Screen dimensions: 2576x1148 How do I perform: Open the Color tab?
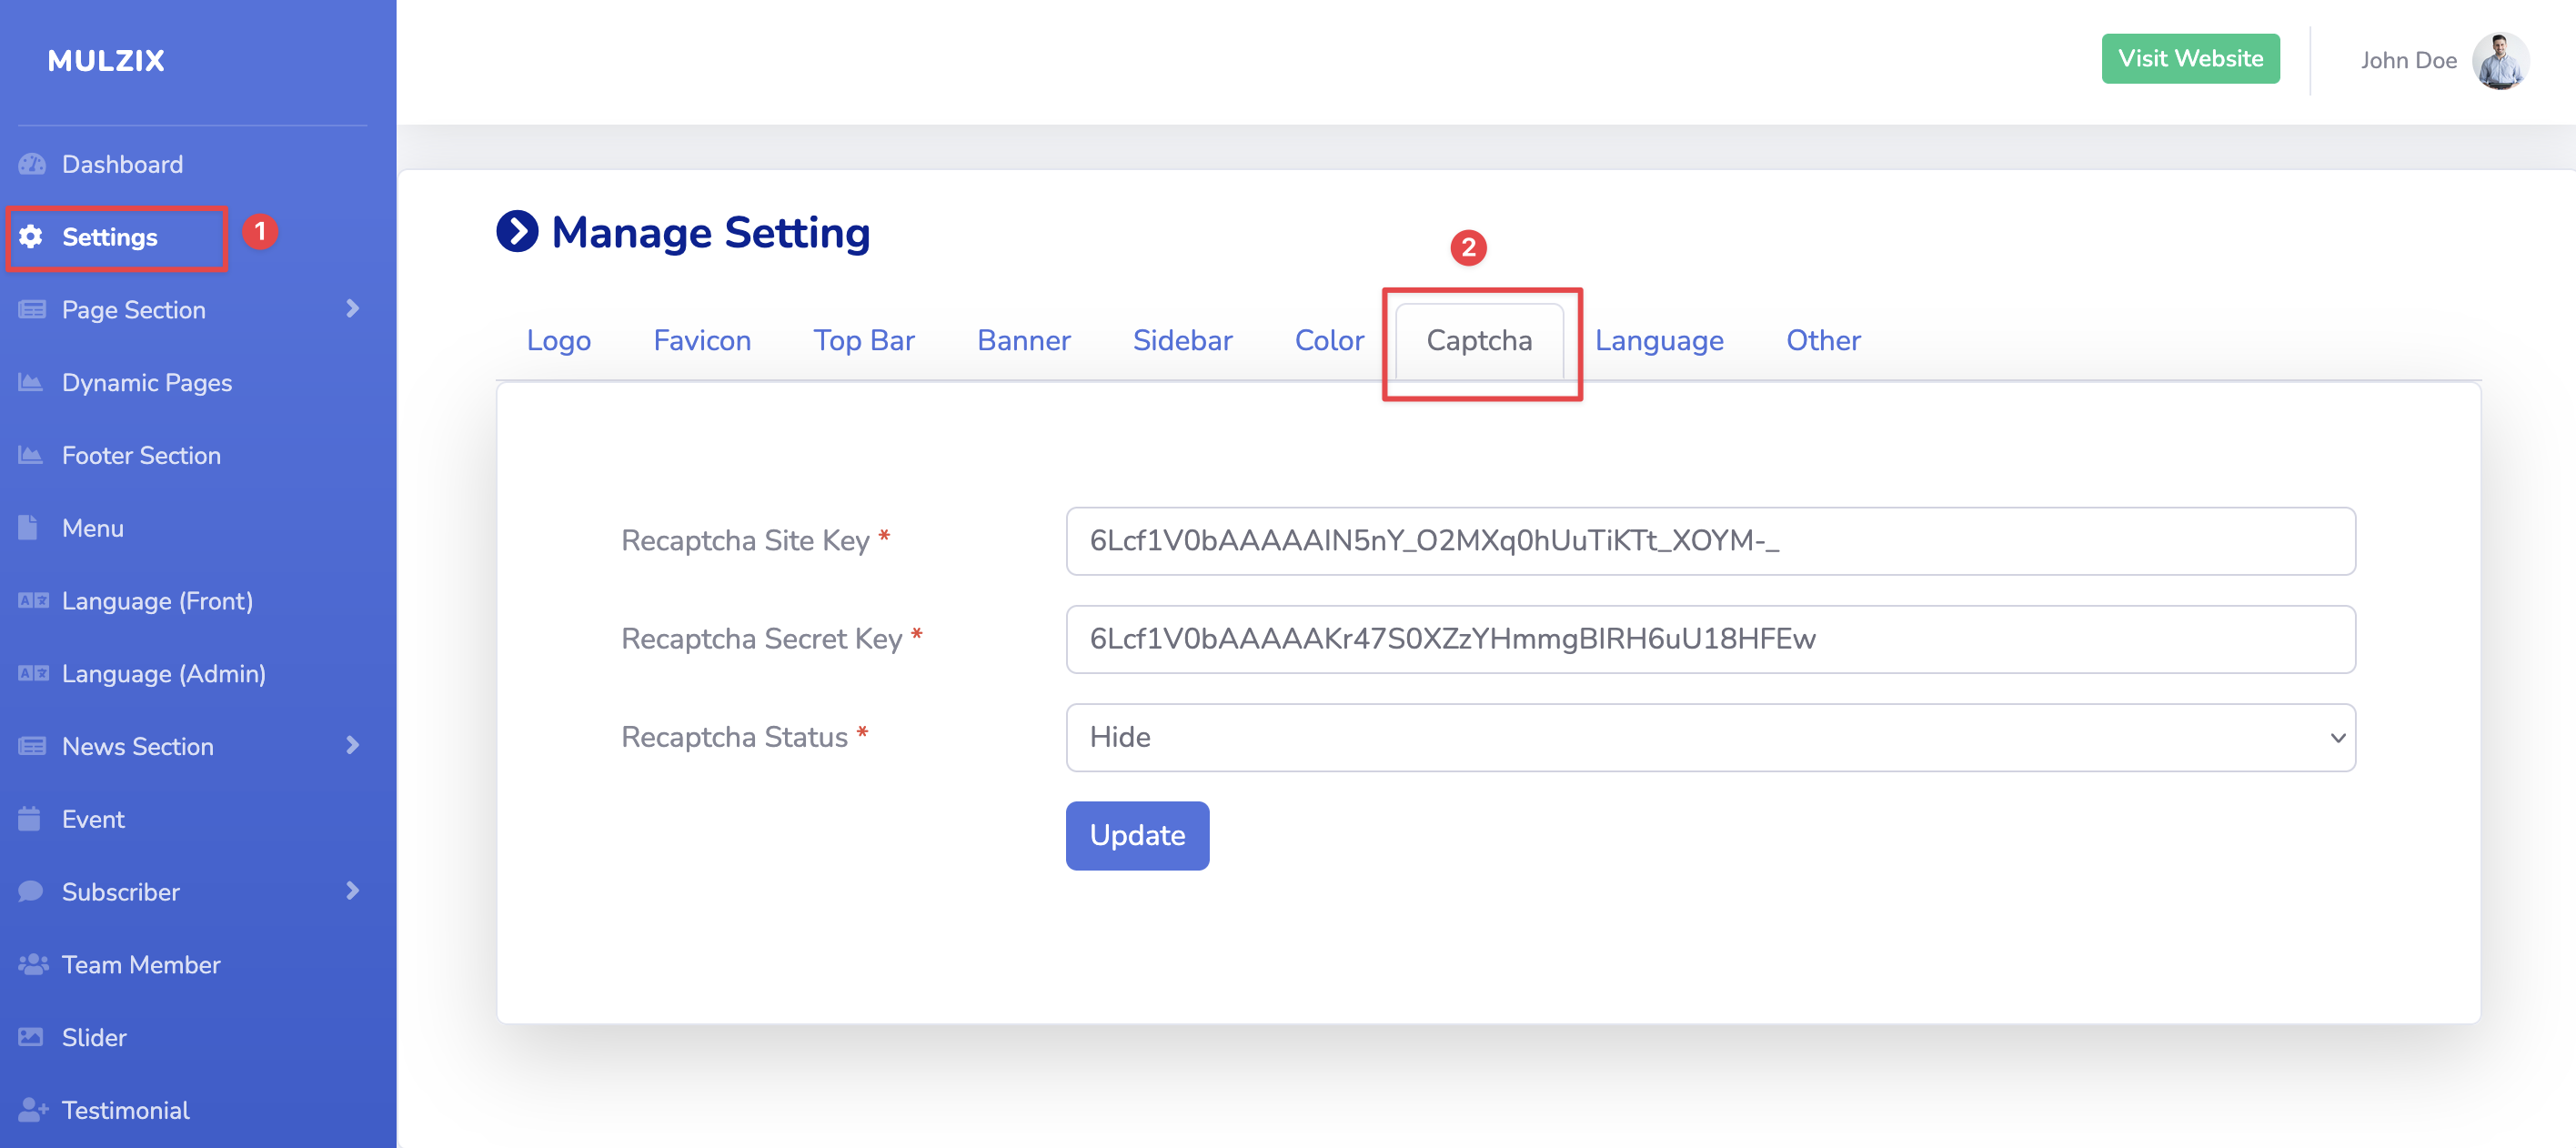tap(1329, 341)
